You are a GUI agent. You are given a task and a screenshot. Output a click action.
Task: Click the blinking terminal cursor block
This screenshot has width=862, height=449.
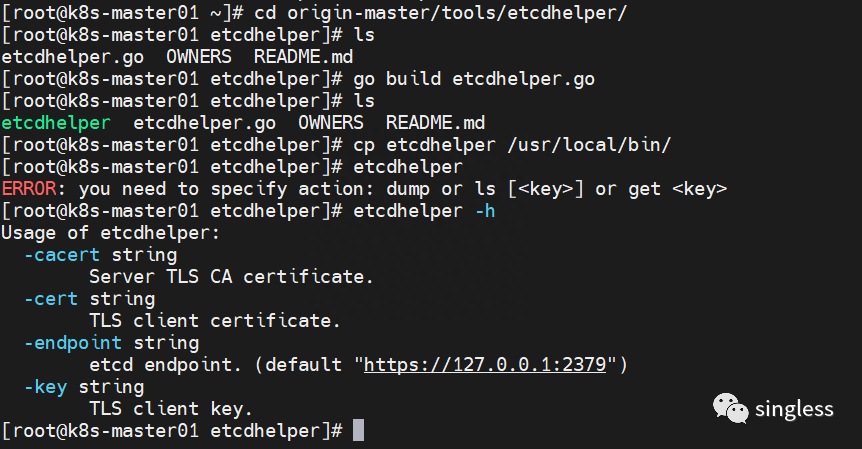[359, 430]
